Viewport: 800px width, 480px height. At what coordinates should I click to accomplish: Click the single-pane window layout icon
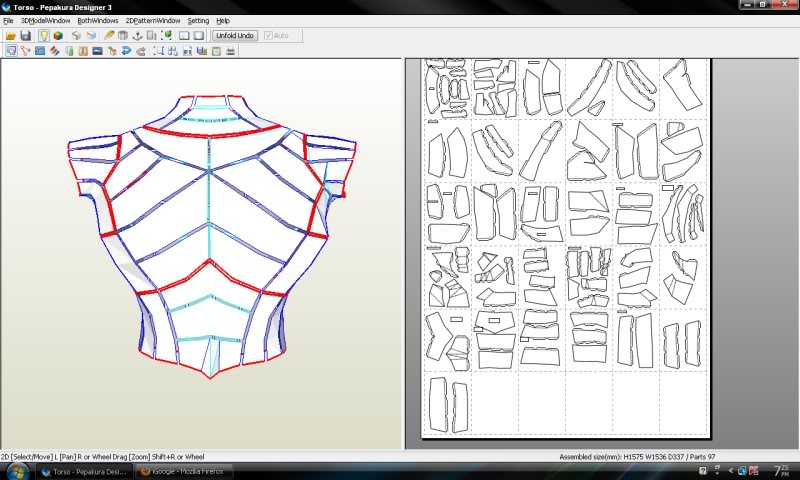point(199,36)
